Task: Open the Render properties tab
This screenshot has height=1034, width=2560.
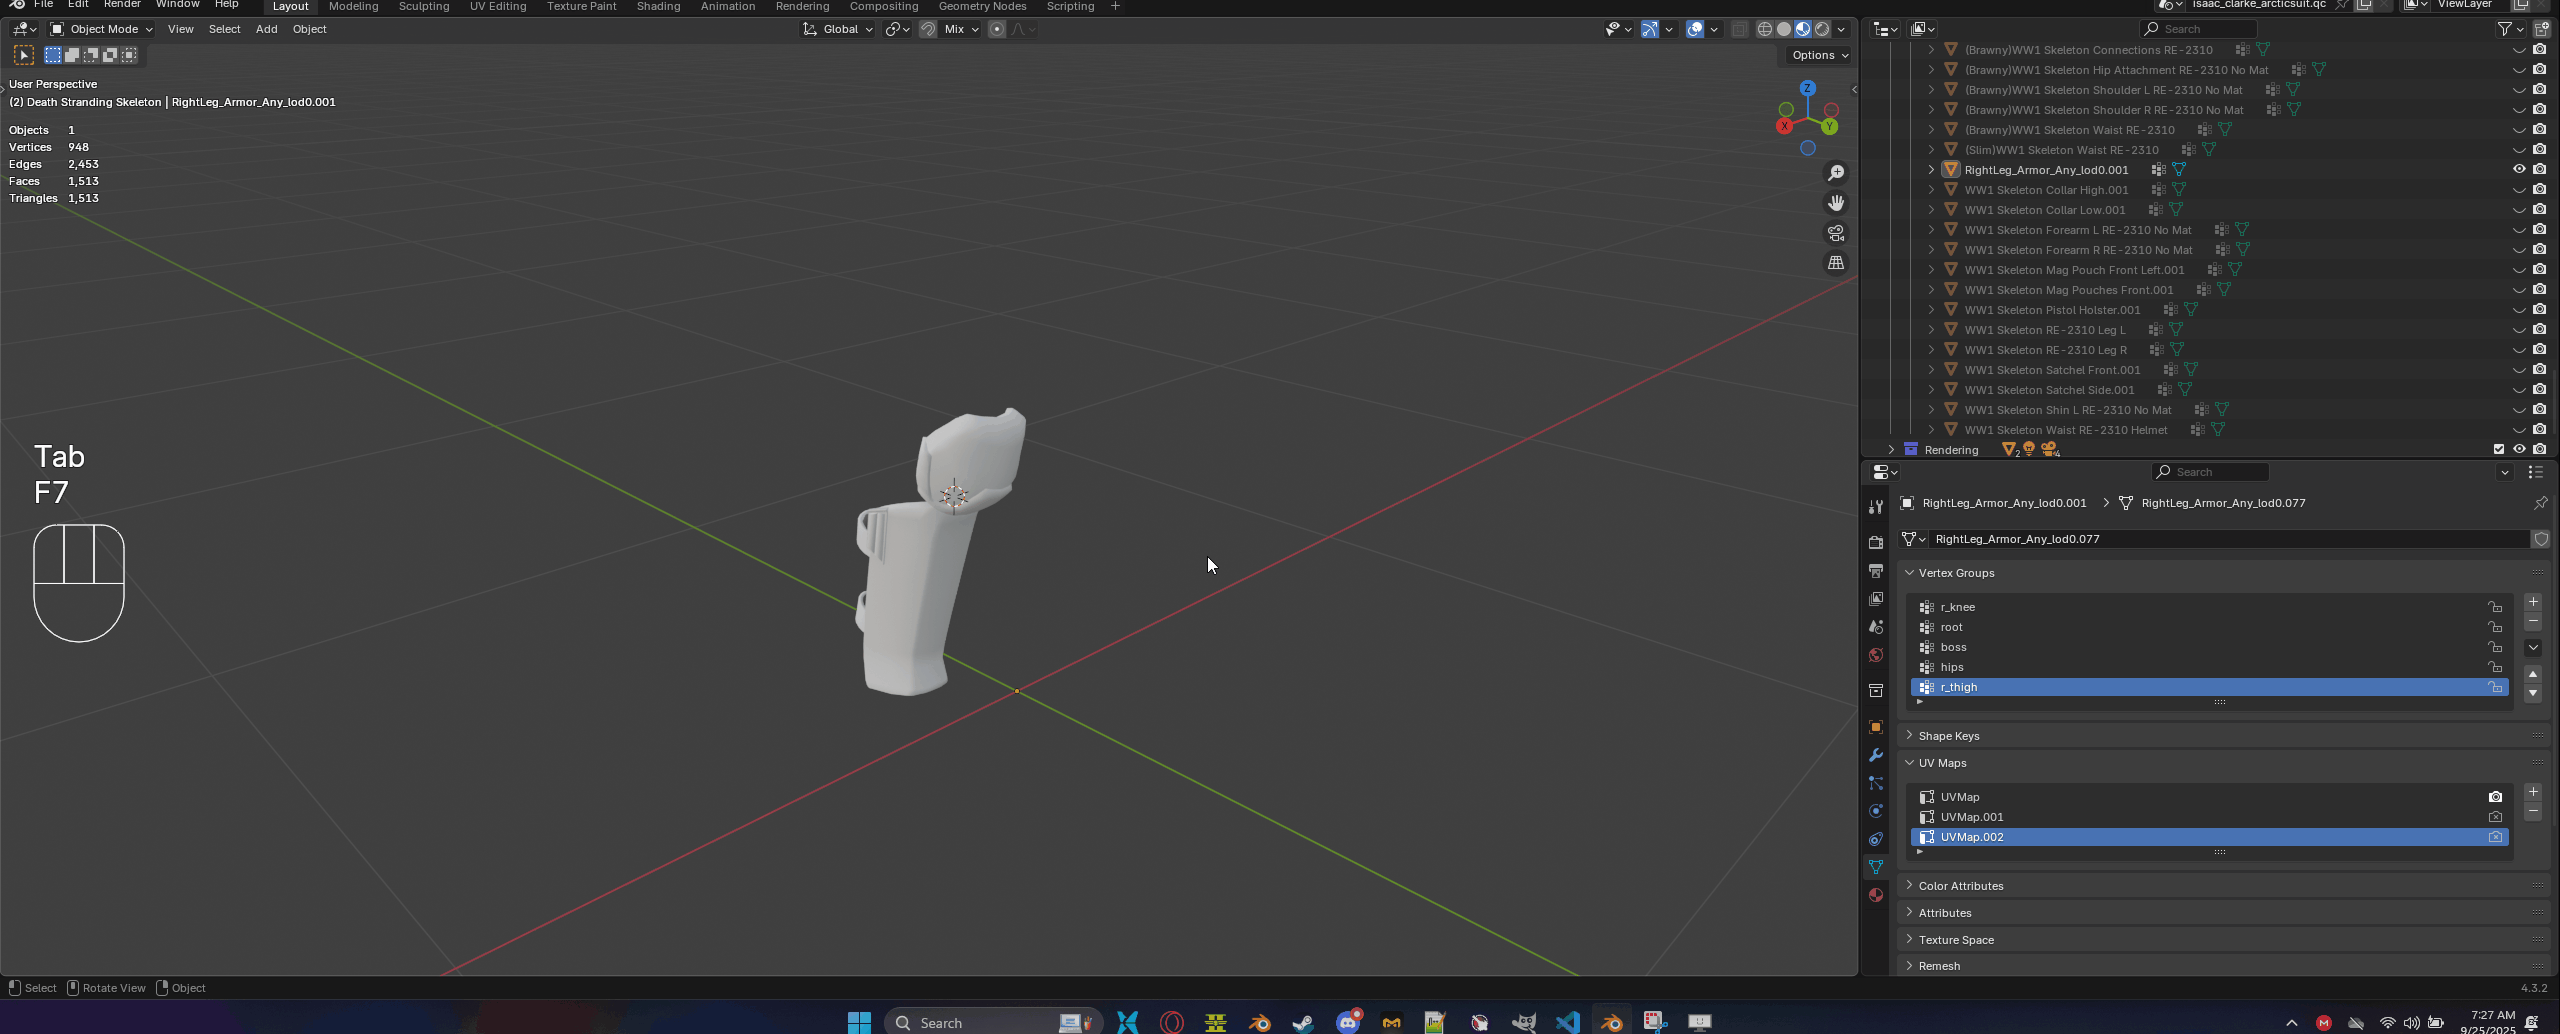Action: (1876, 542)
